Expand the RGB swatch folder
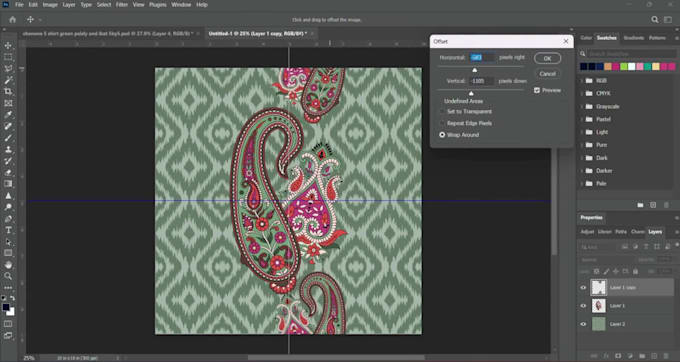This screenshot has height=362, width=680. 582,81
